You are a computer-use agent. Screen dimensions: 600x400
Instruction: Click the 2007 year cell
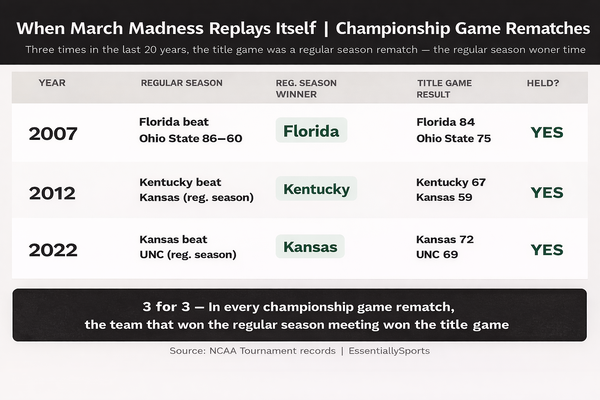click(x=57, y=133)
